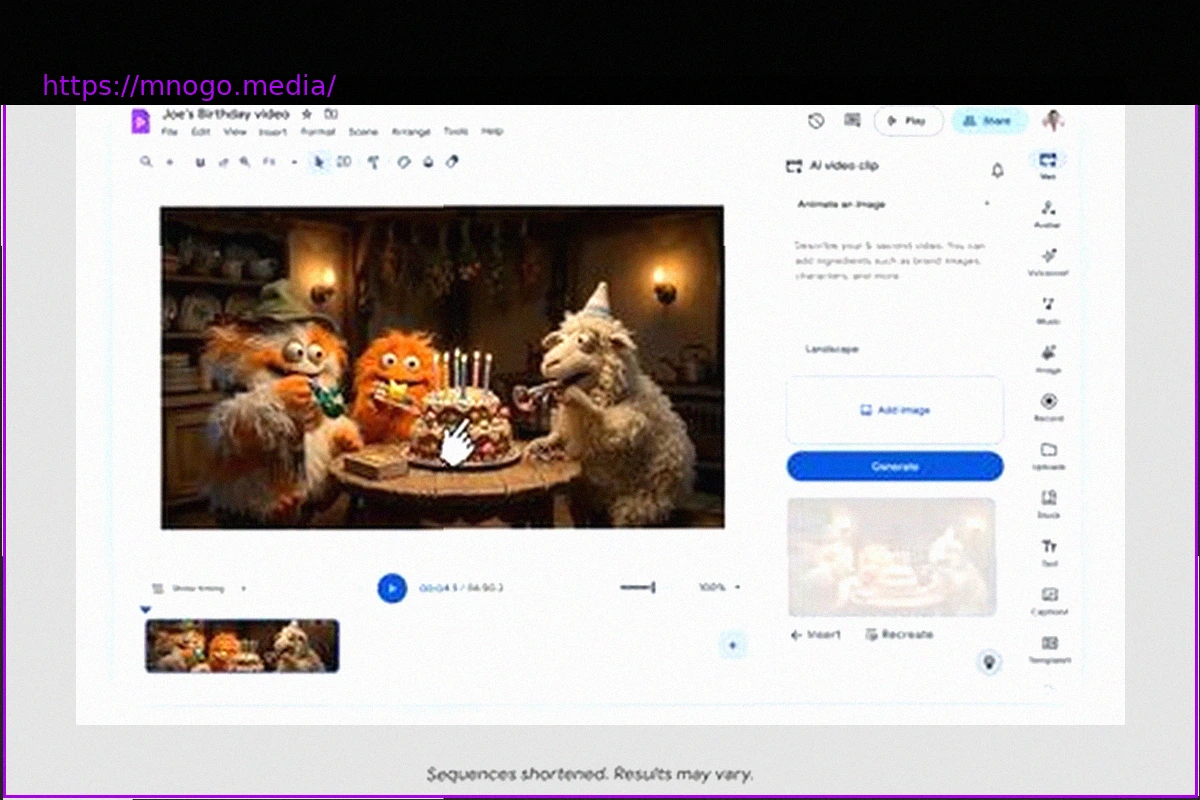Click the blue Generate button
Viewport: 1200px width, 800px height.
[895, 466]
